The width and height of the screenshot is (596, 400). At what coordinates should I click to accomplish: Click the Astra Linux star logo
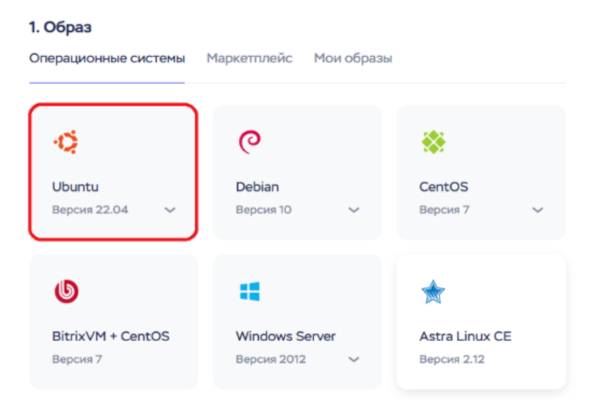pos(433,292)
